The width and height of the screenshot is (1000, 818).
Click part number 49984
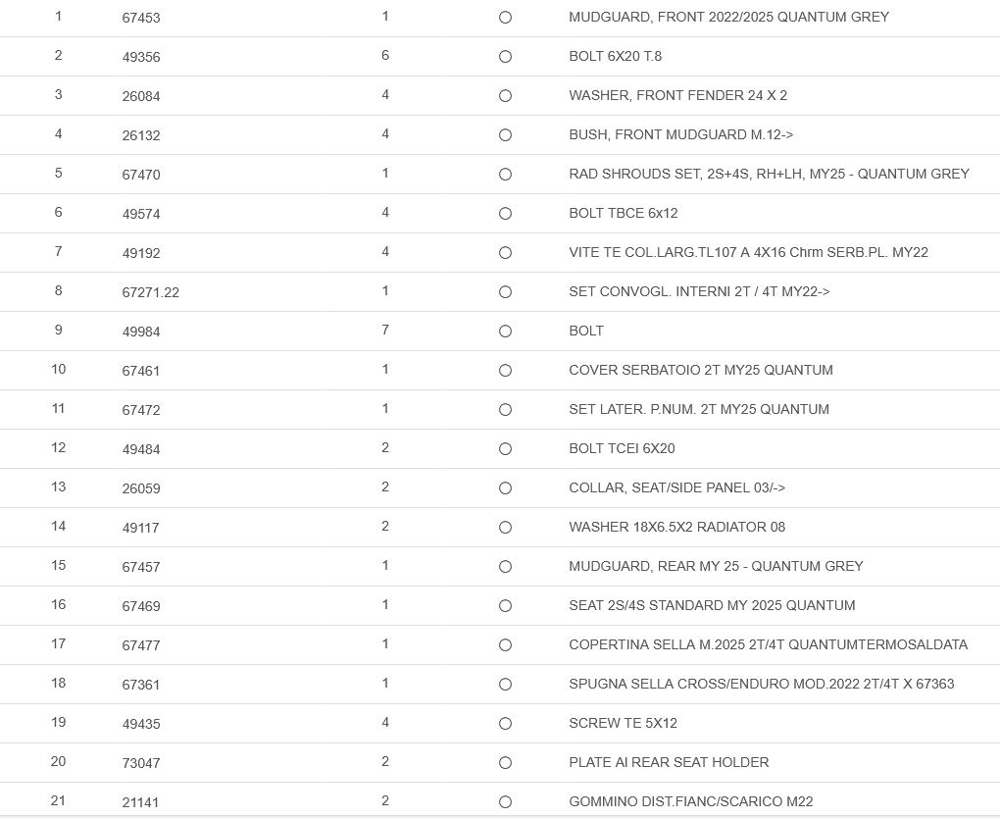[x=141, y=331]
